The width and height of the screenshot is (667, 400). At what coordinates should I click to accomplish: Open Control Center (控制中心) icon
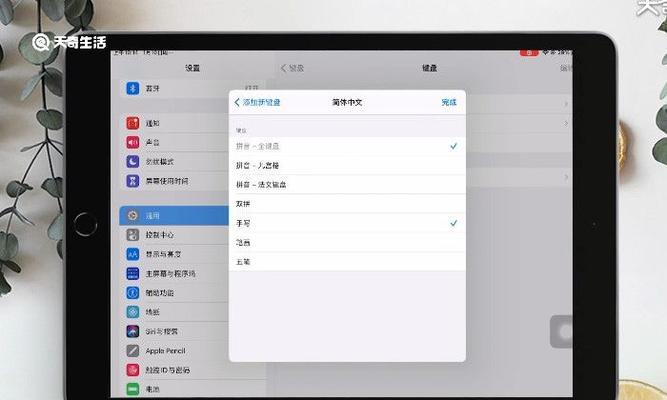[x=133, y=235]
